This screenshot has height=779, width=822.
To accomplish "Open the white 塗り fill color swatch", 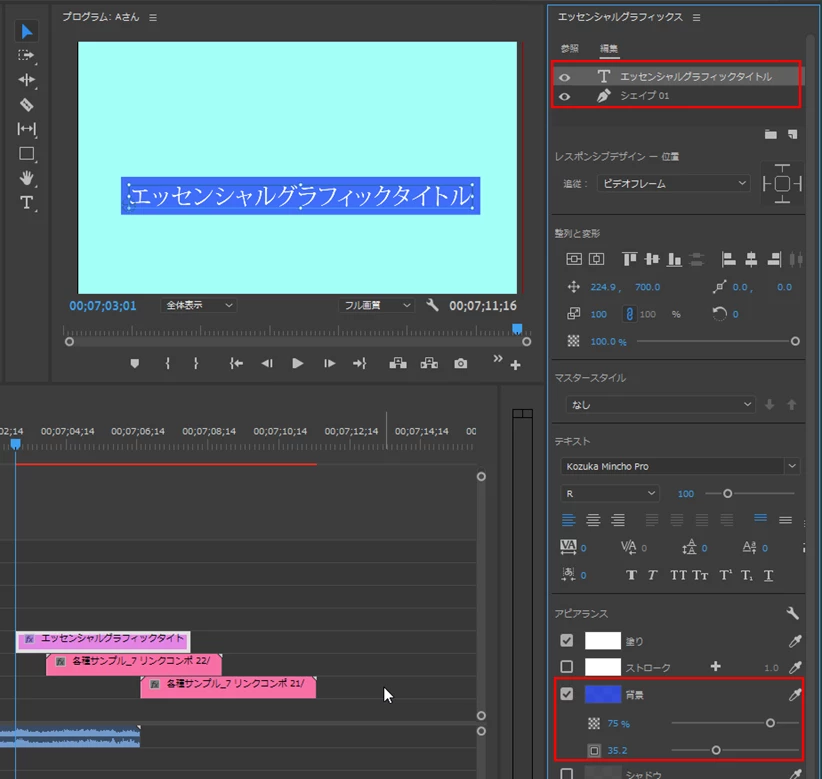I will coord(603,641).
